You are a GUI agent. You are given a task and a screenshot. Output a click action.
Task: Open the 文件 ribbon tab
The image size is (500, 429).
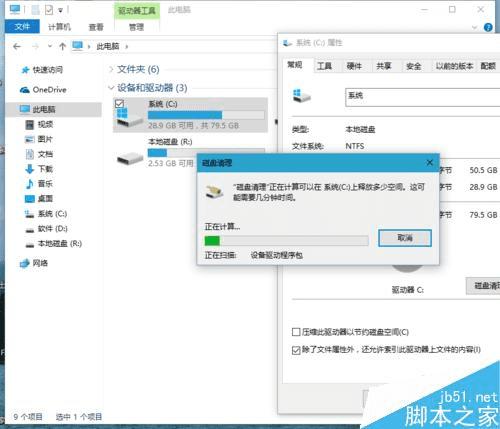[x=22, y=26]
